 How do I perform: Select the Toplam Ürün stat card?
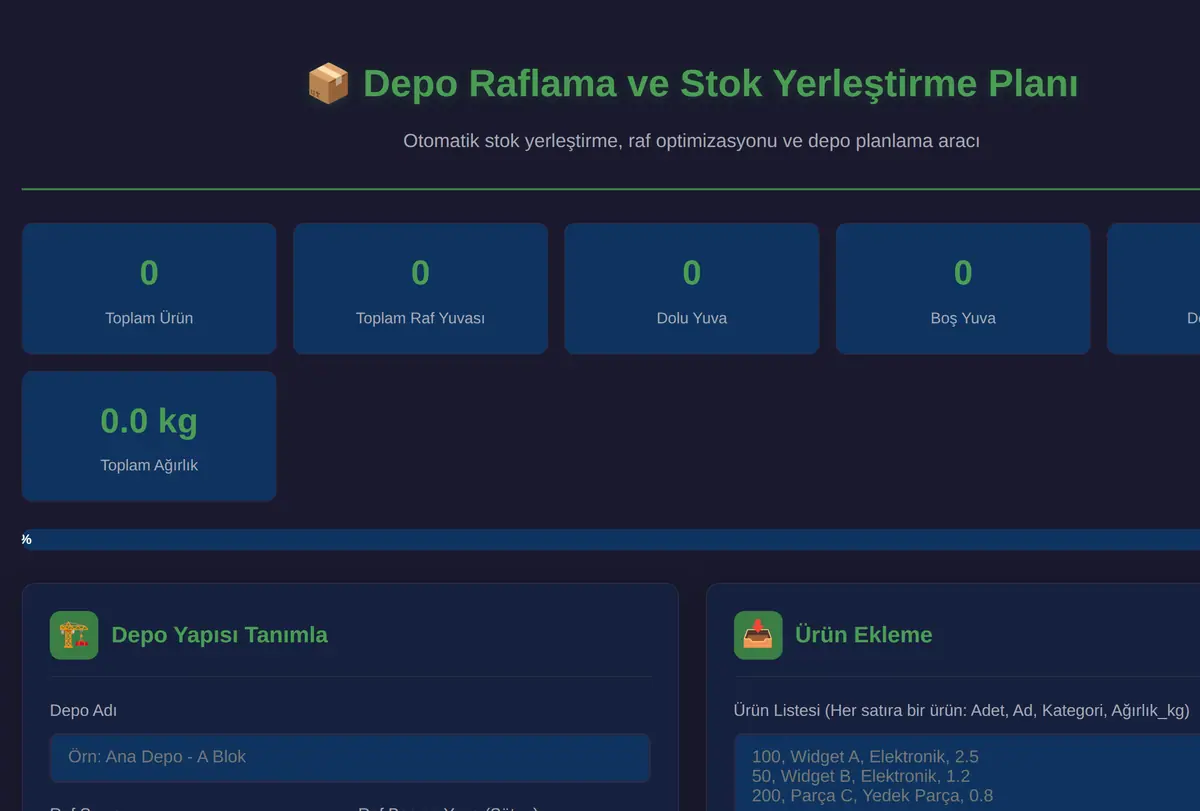pyautogui.click(x=149, y=288)
